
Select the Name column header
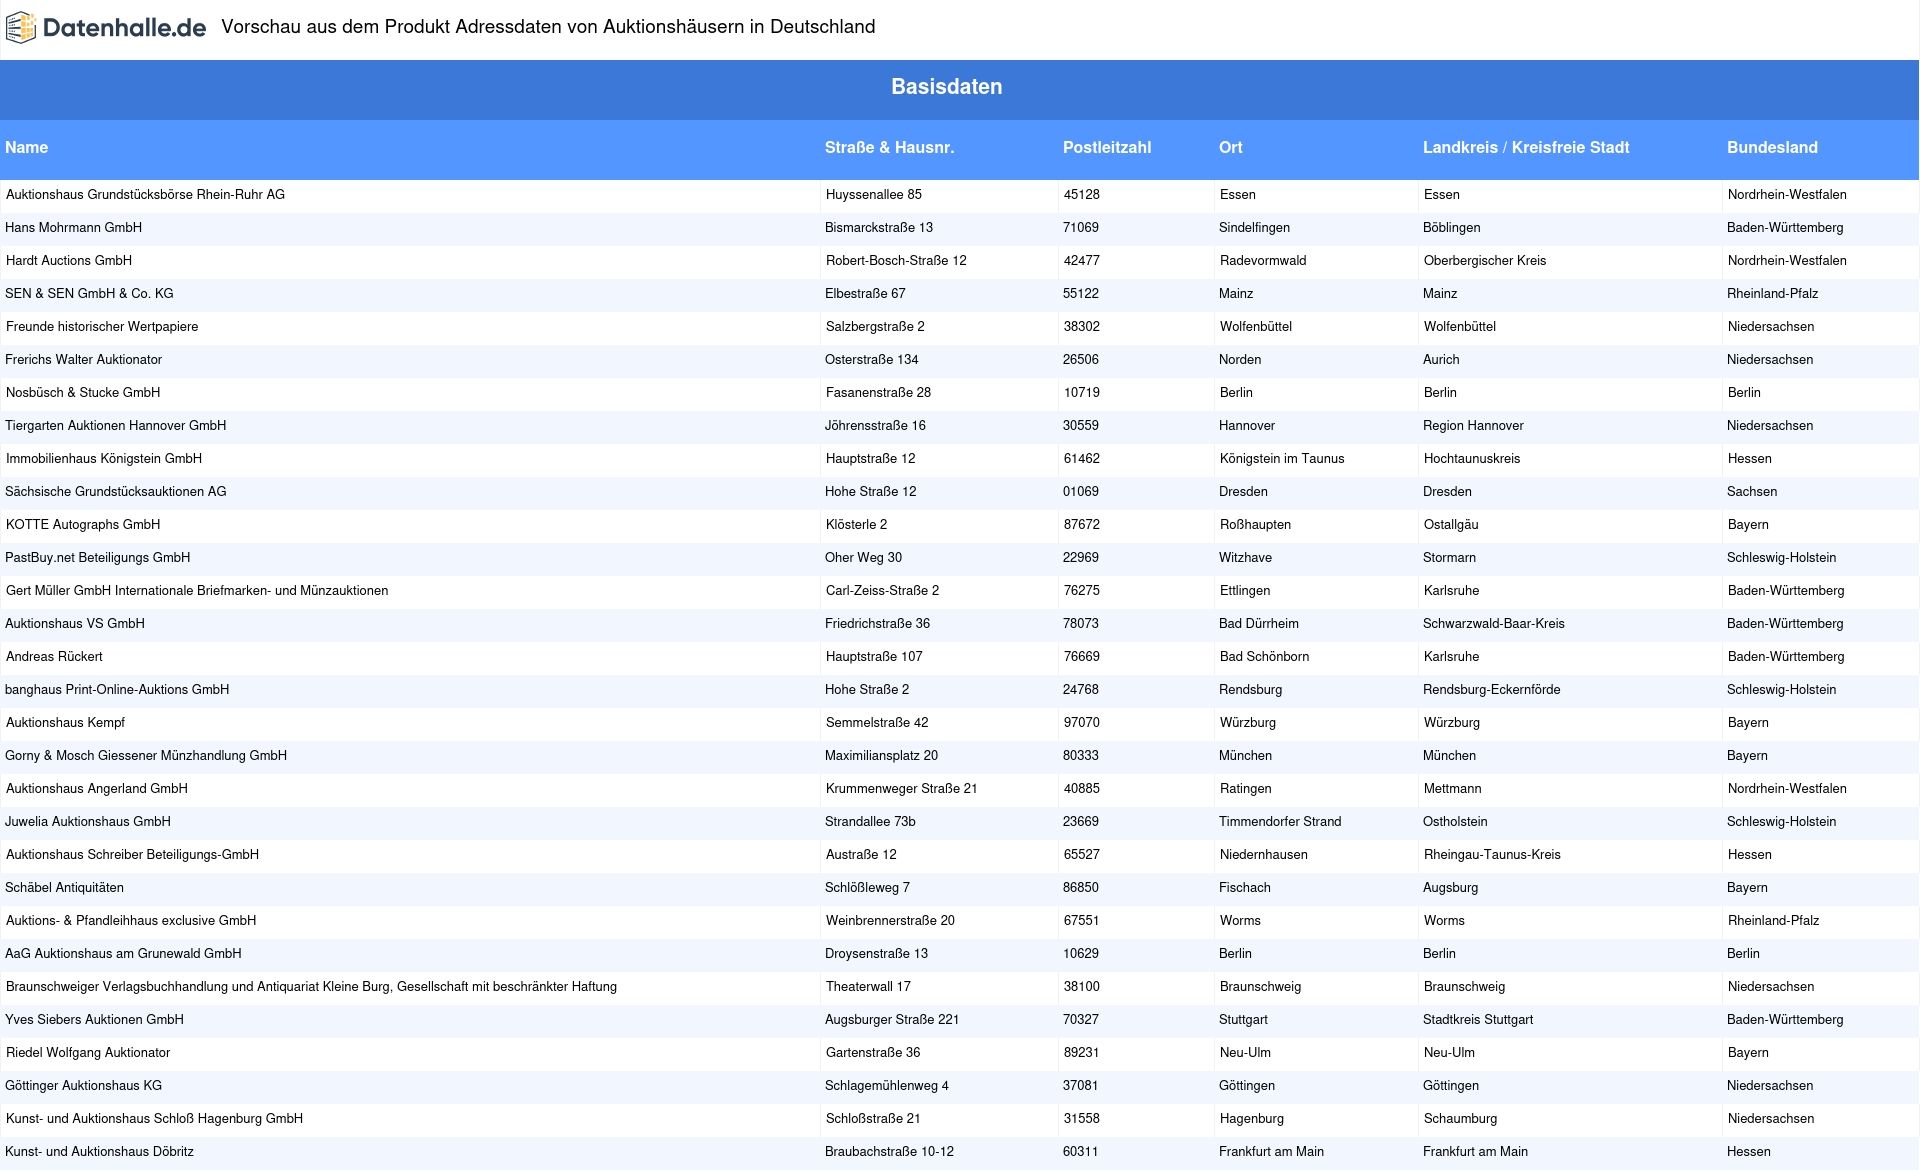[x=27, y=148]
